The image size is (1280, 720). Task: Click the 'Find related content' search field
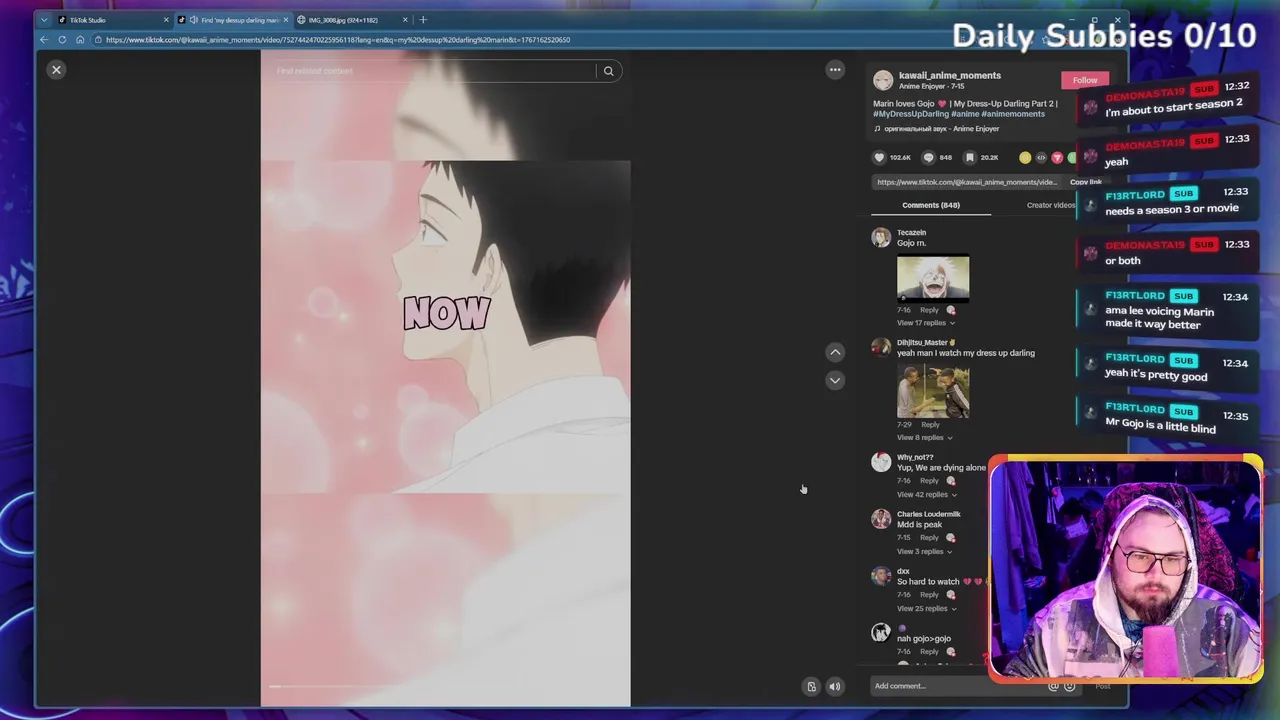pyautogui.click(x=435, y=71)
